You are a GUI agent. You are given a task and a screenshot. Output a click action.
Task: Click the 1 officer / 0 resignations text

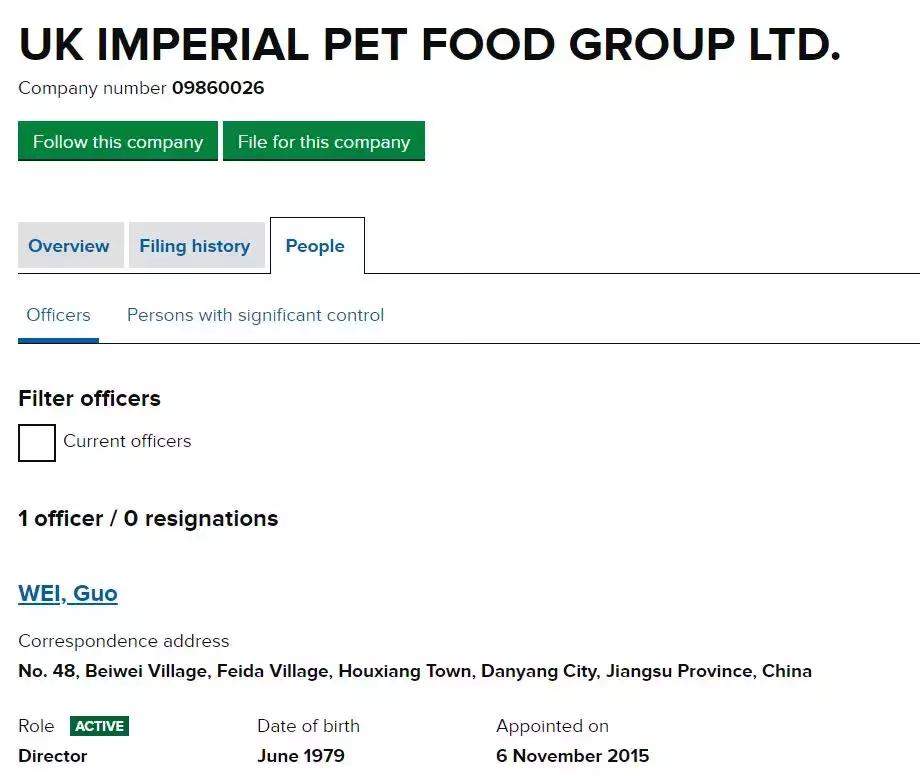pyautogui.click(x=148, y=519)
